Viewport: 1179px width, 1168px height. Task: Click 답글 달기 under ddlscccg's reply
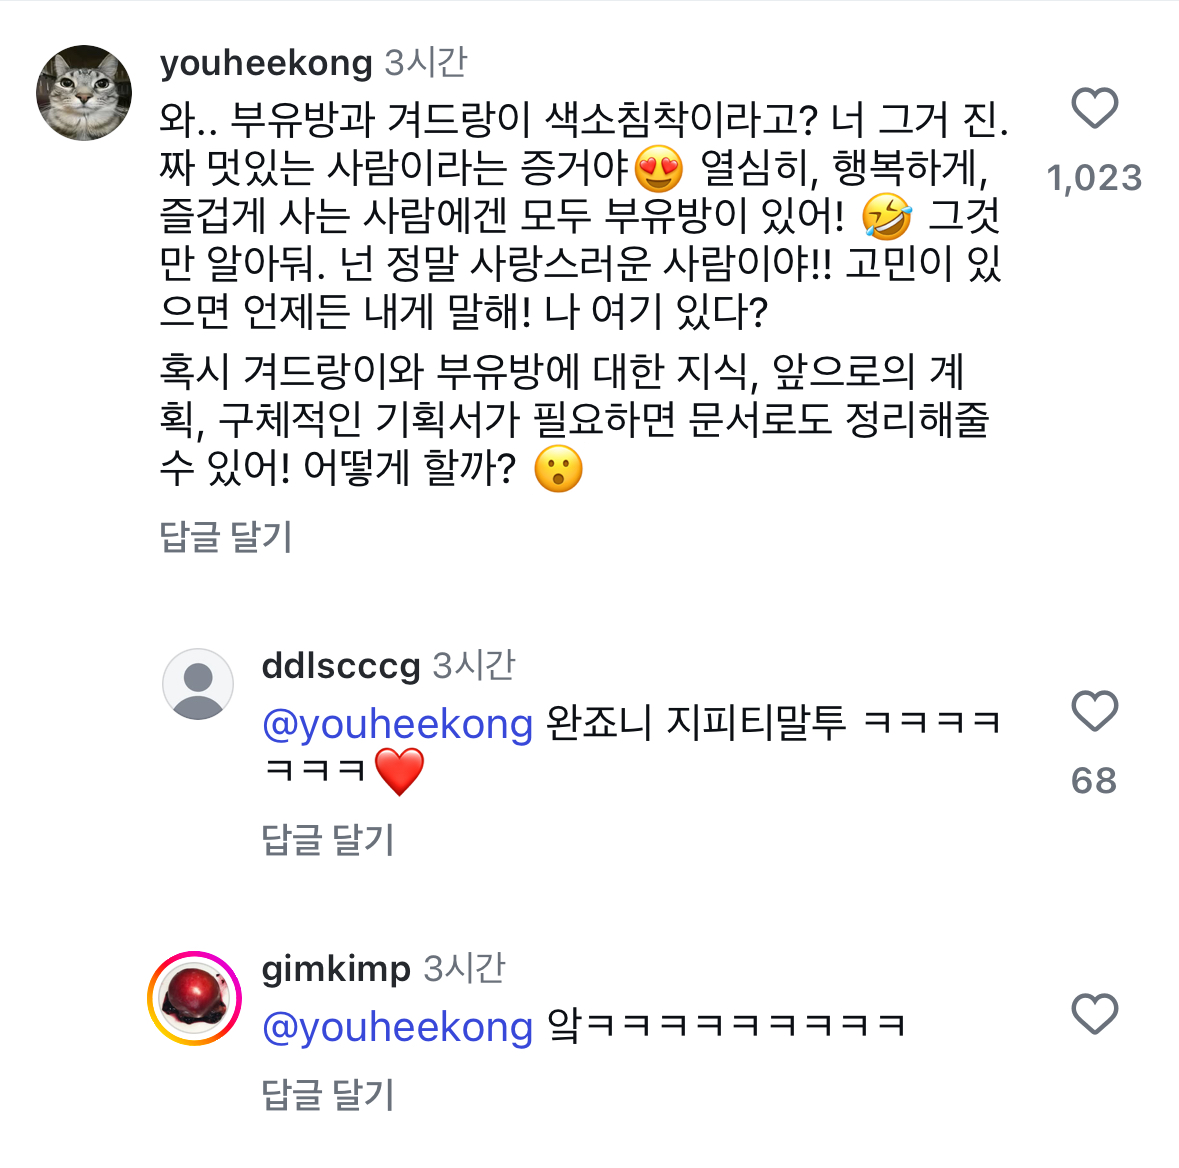(328, 839)
